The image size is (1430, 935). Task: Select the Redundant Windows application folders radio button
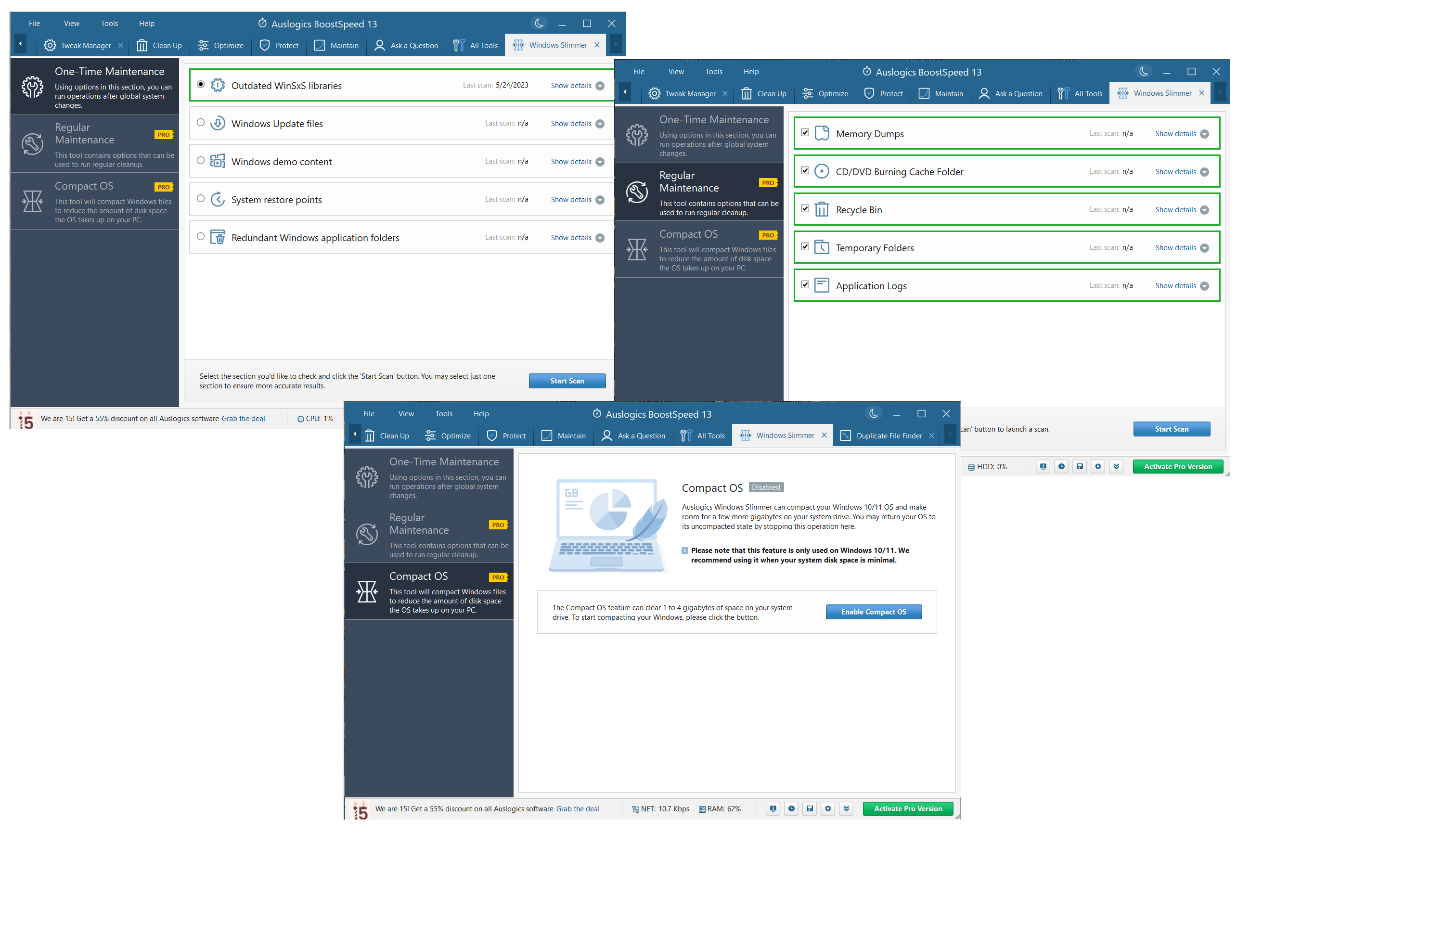tap(201, 237)
